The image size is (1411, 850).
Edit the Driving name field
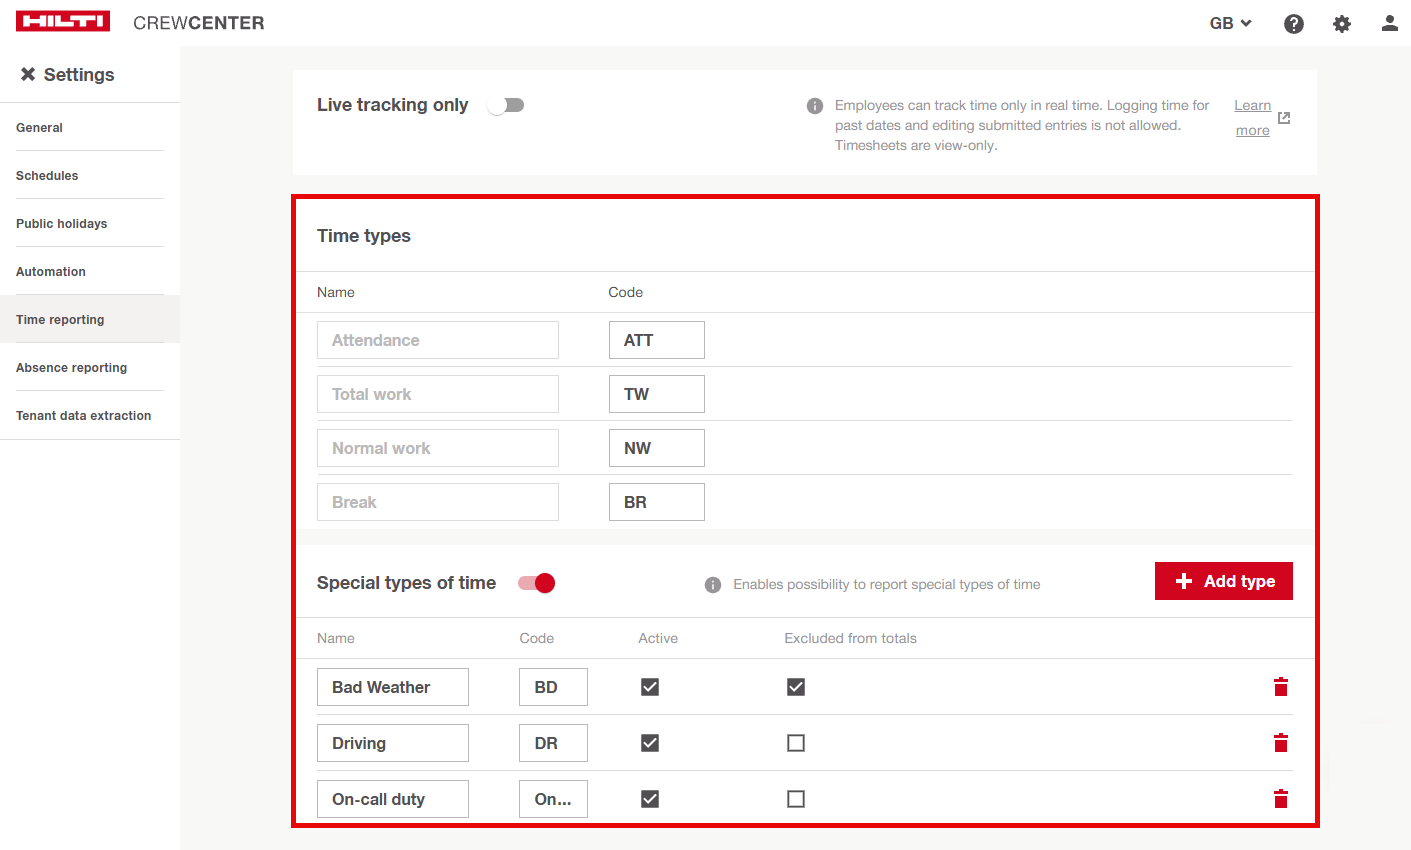(x=393, y=743)
